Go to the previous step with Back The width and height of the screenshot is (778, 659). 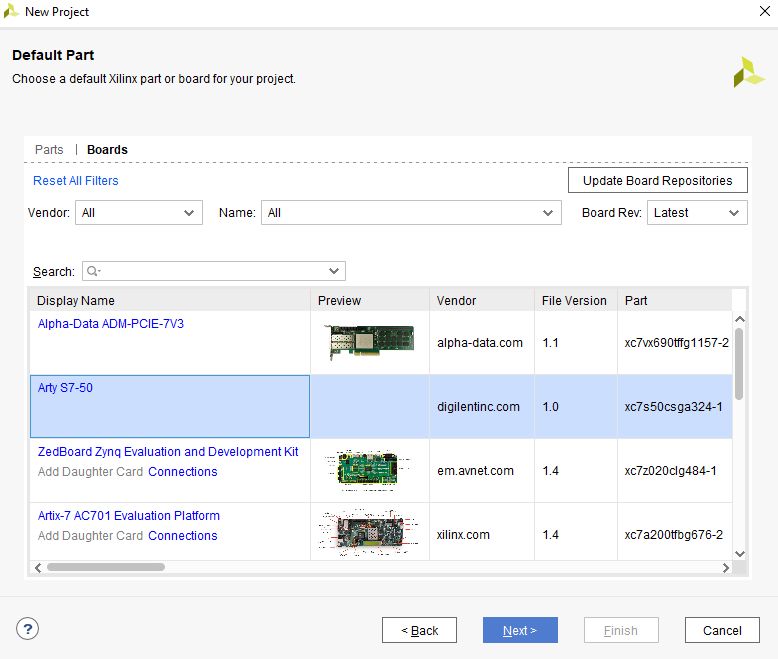(419, 630)
